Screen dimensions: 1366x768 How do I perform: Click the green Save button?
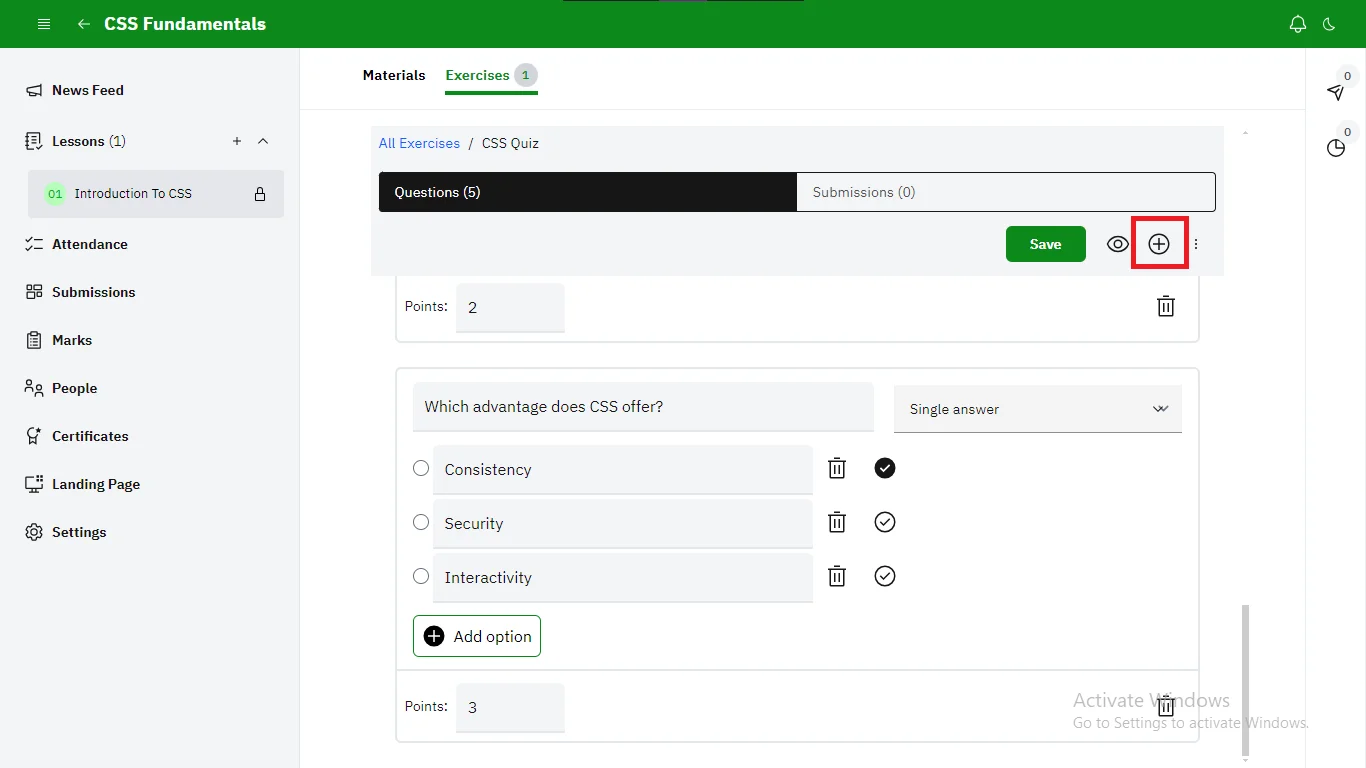point(1045,244)
